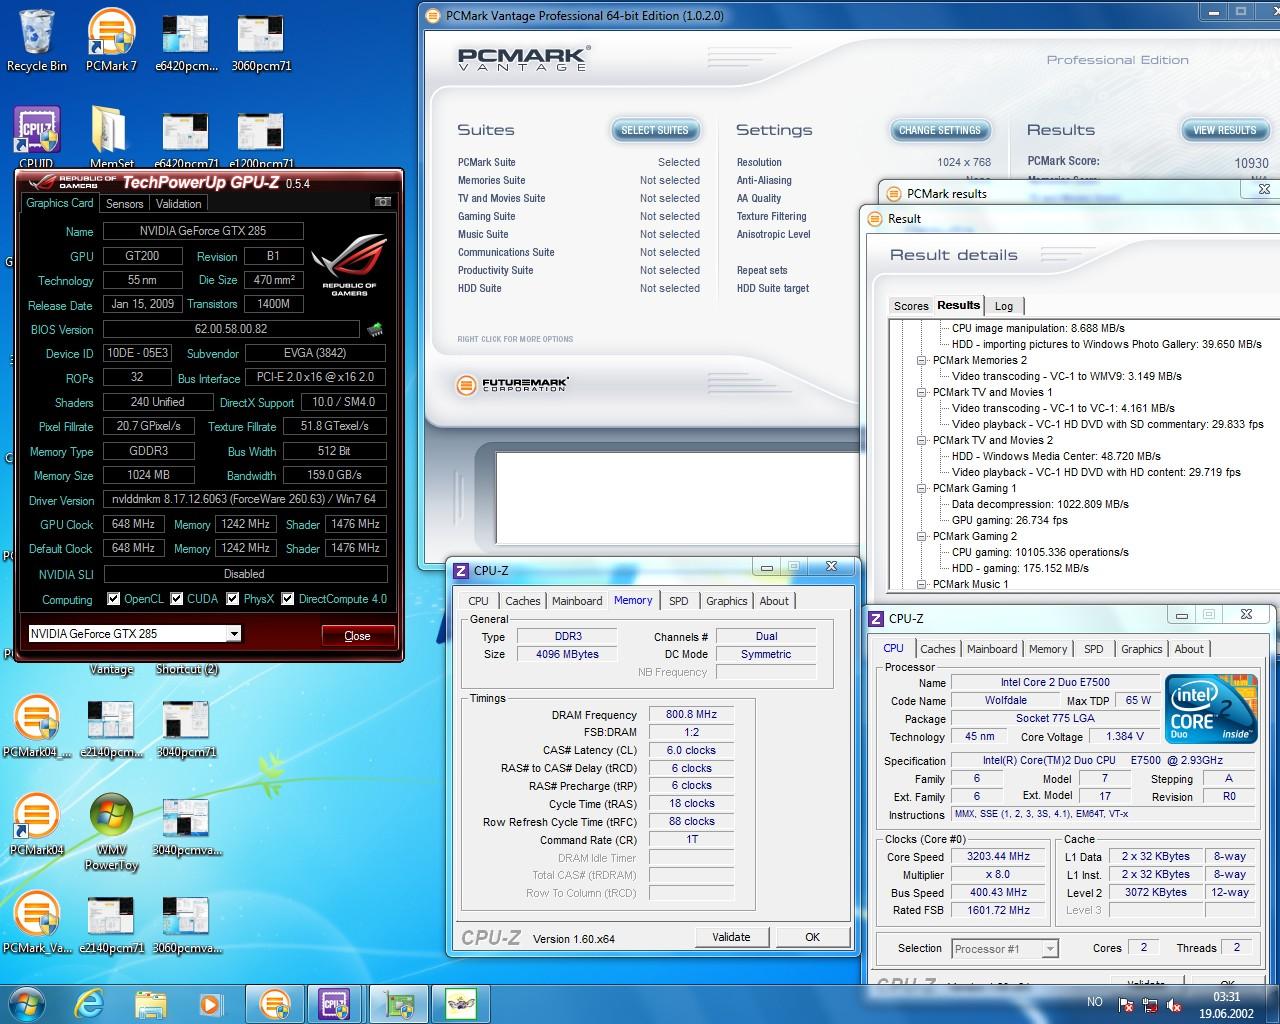This screenshot has width=1280, height=1024.
Task: Collapse the PCMark TV and Movies 2 node
Action: (921, 440)
